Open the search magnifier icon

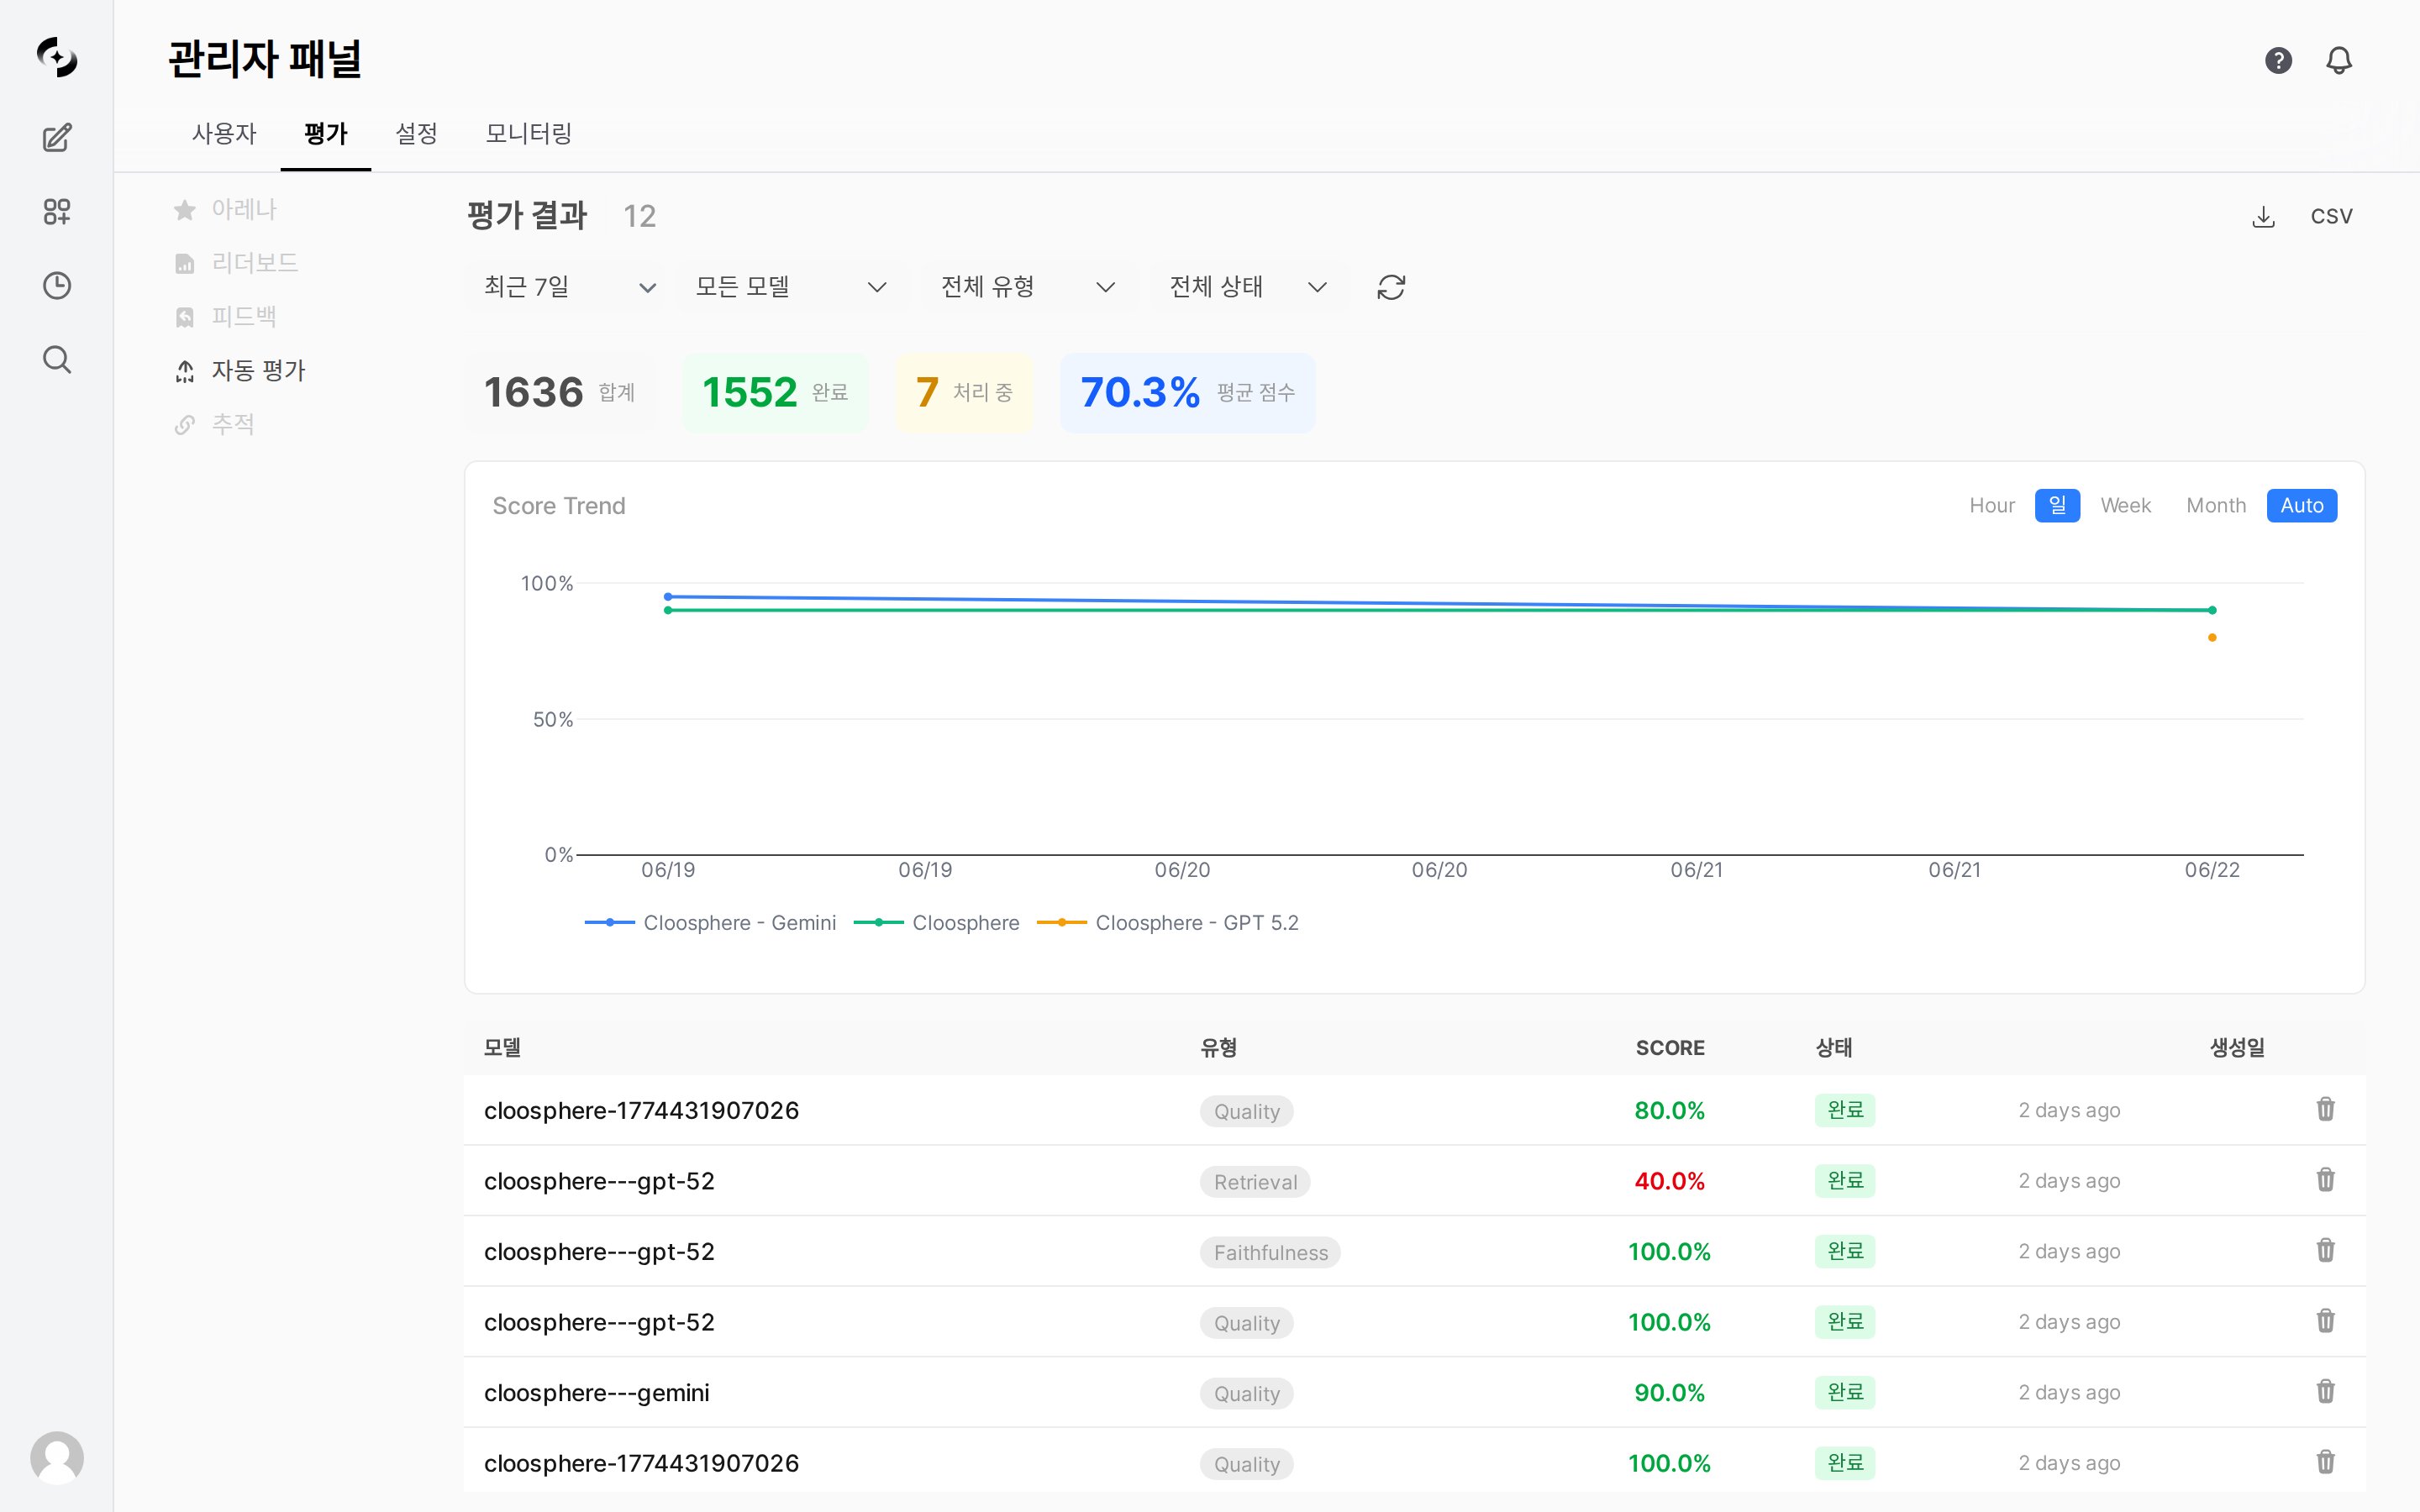[x=57, y=359]
